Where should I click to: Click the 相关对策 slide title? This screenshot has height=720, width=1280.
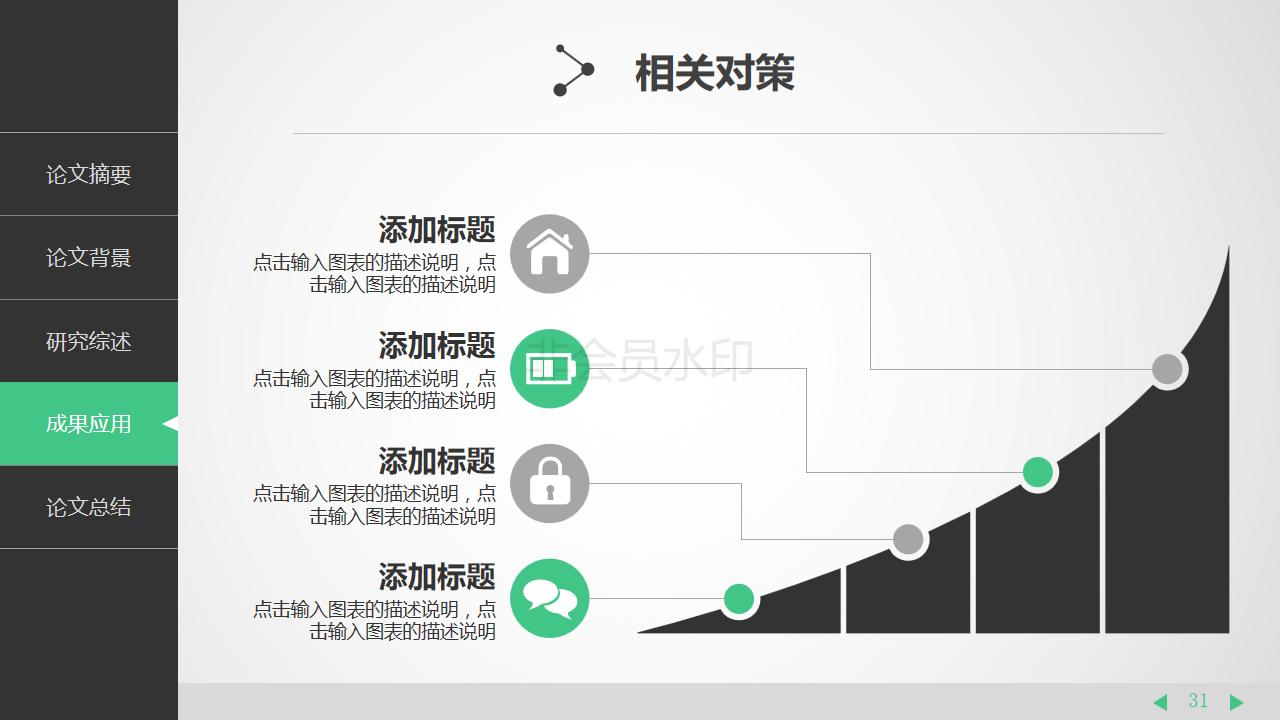pyautogui.click(x=714, y=72)
